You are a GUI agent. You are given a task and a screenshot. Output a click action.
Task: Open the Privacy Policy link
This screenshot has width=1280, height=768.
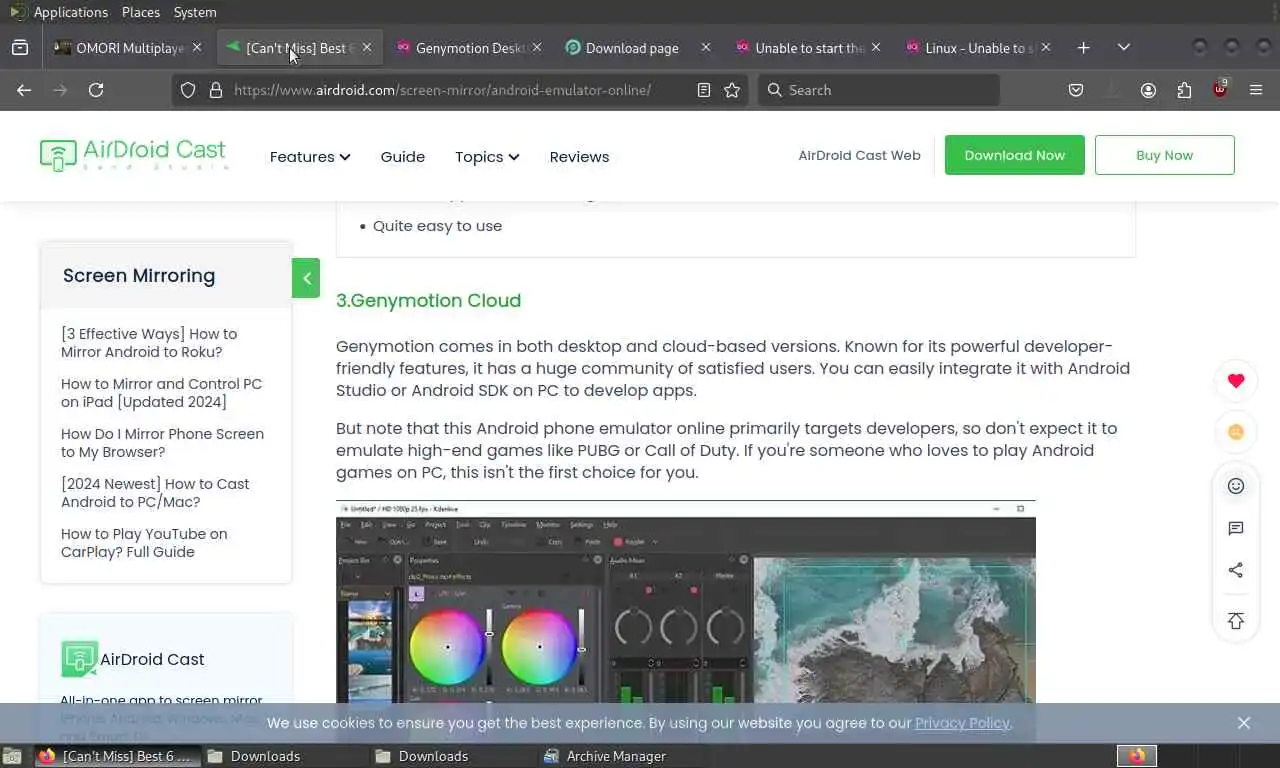(x=962, y=723)
